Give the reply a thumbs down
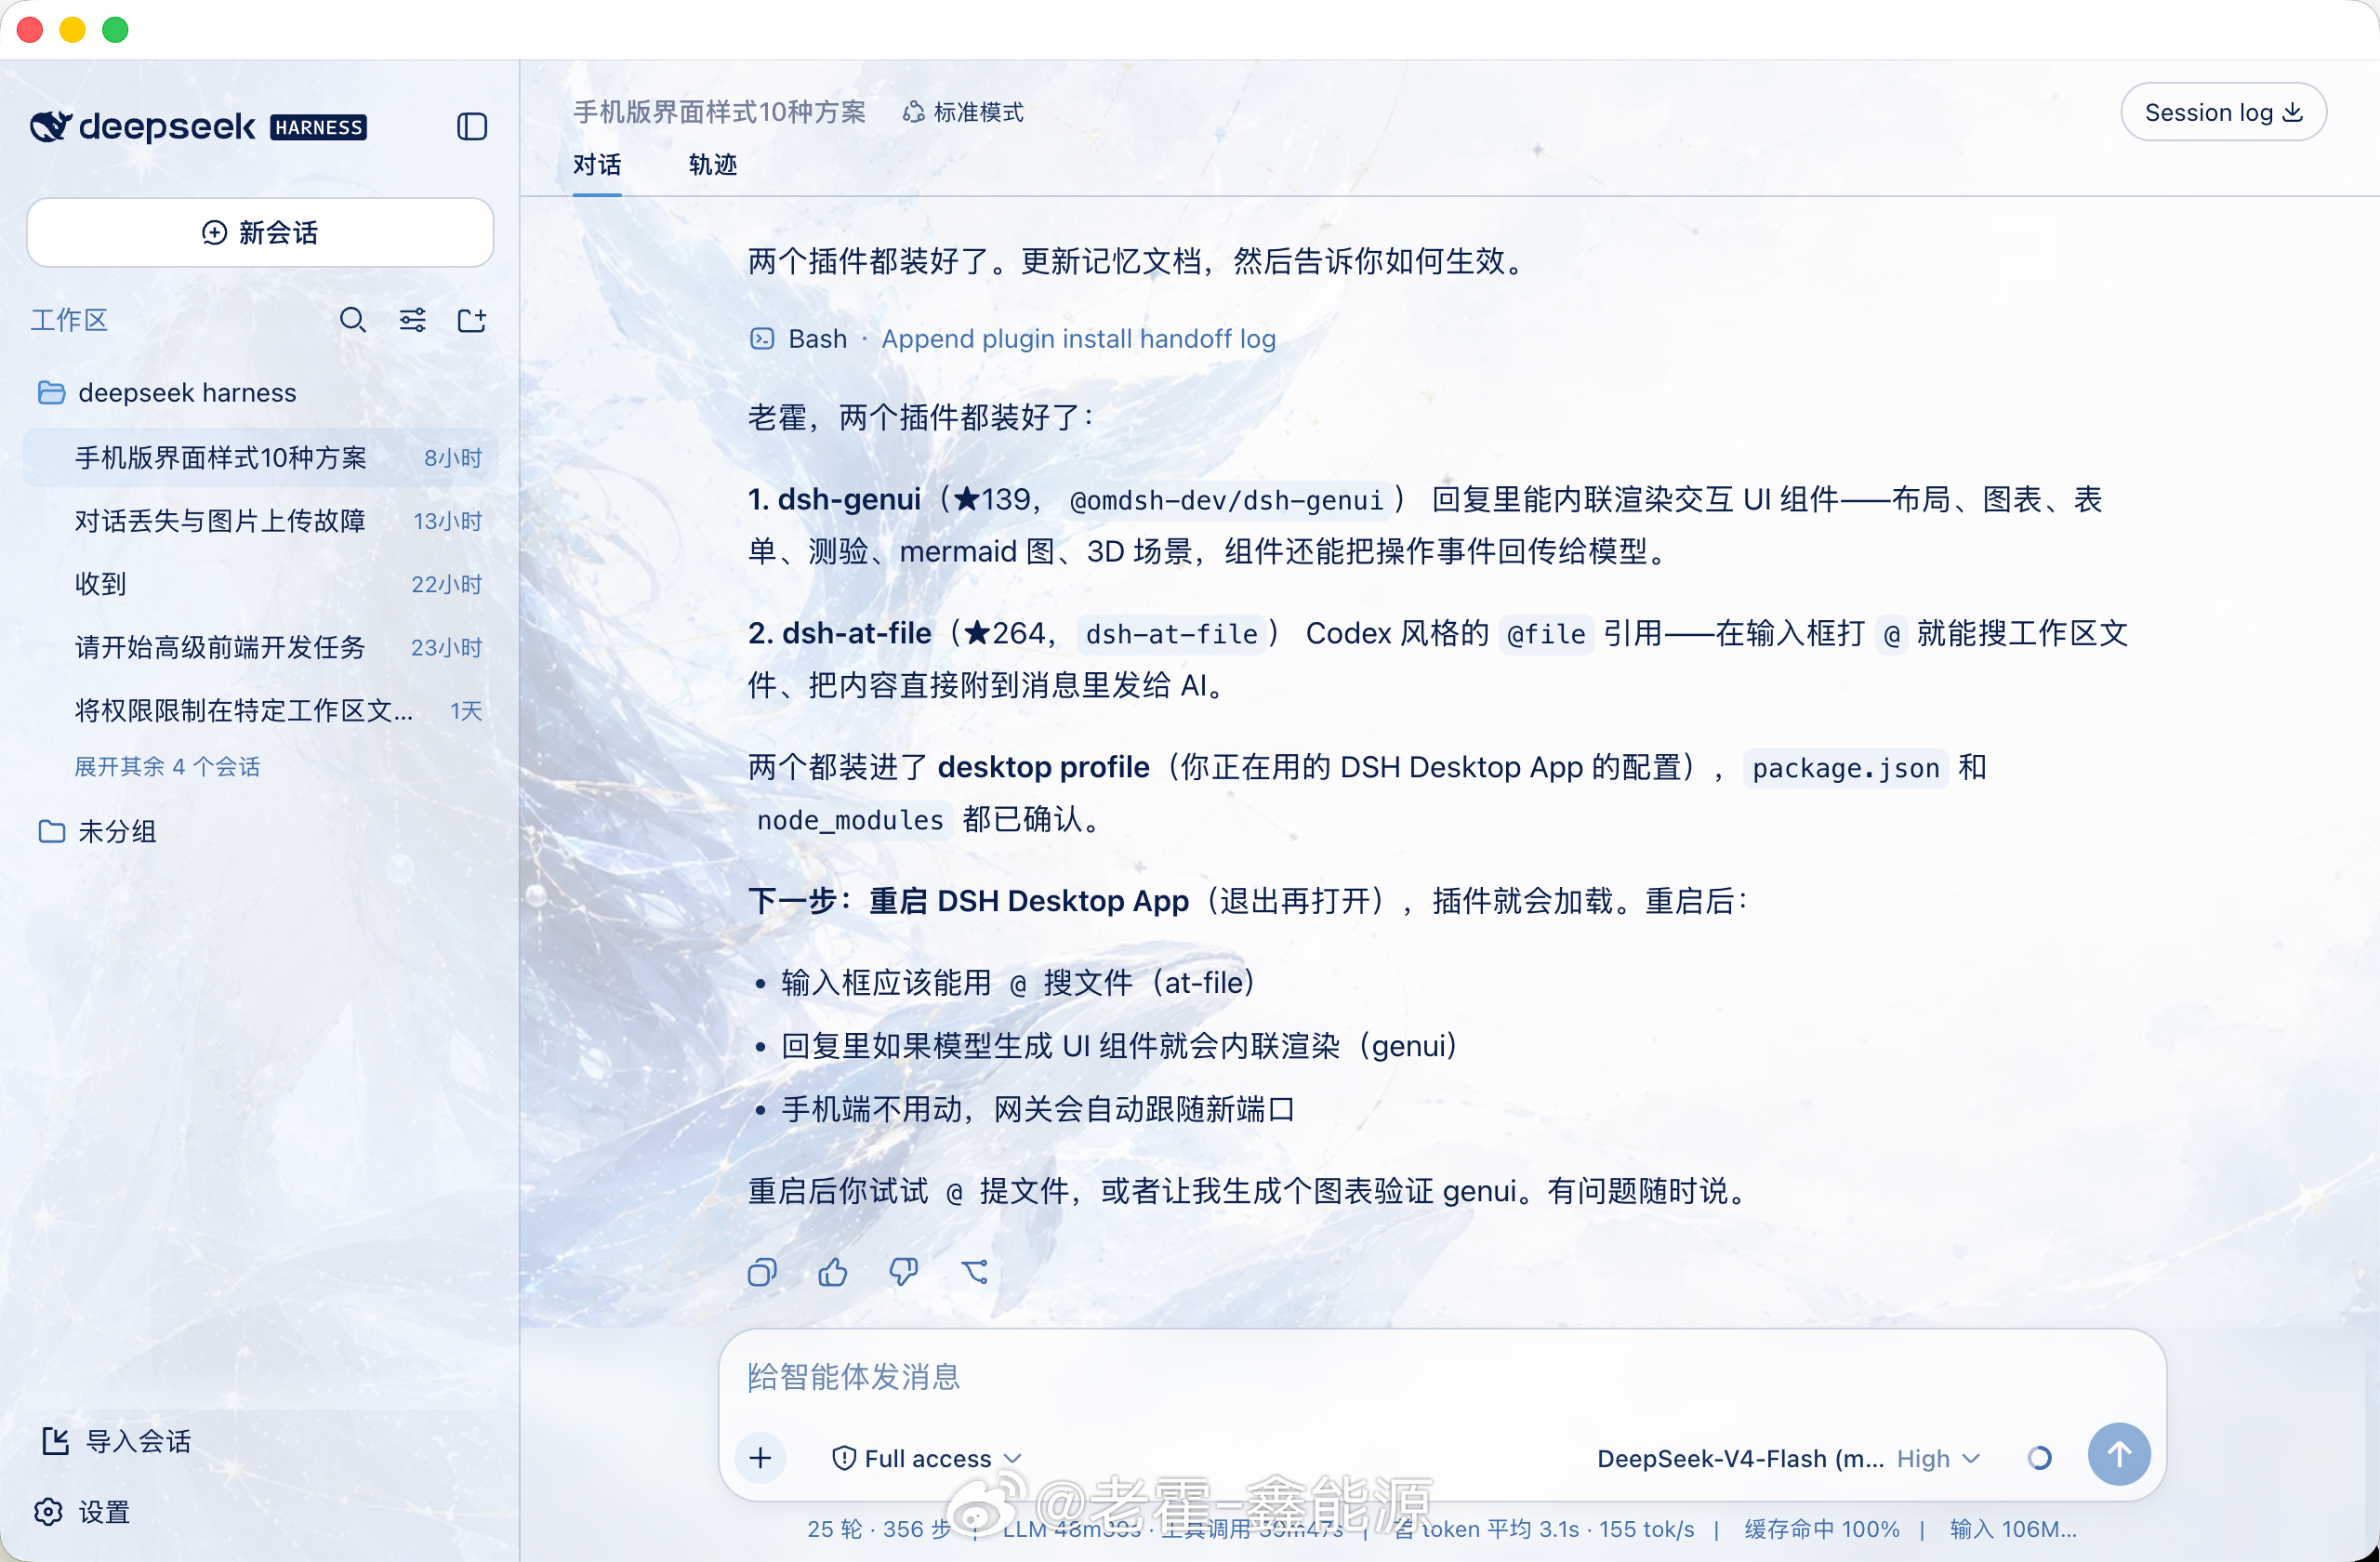Screen dimensions: 2380x1562 (x=903, y=1272)
